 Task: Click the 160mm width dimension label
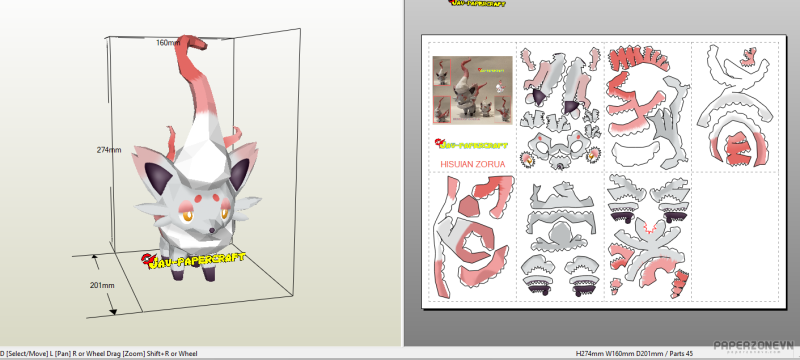[x=168, y=43]
